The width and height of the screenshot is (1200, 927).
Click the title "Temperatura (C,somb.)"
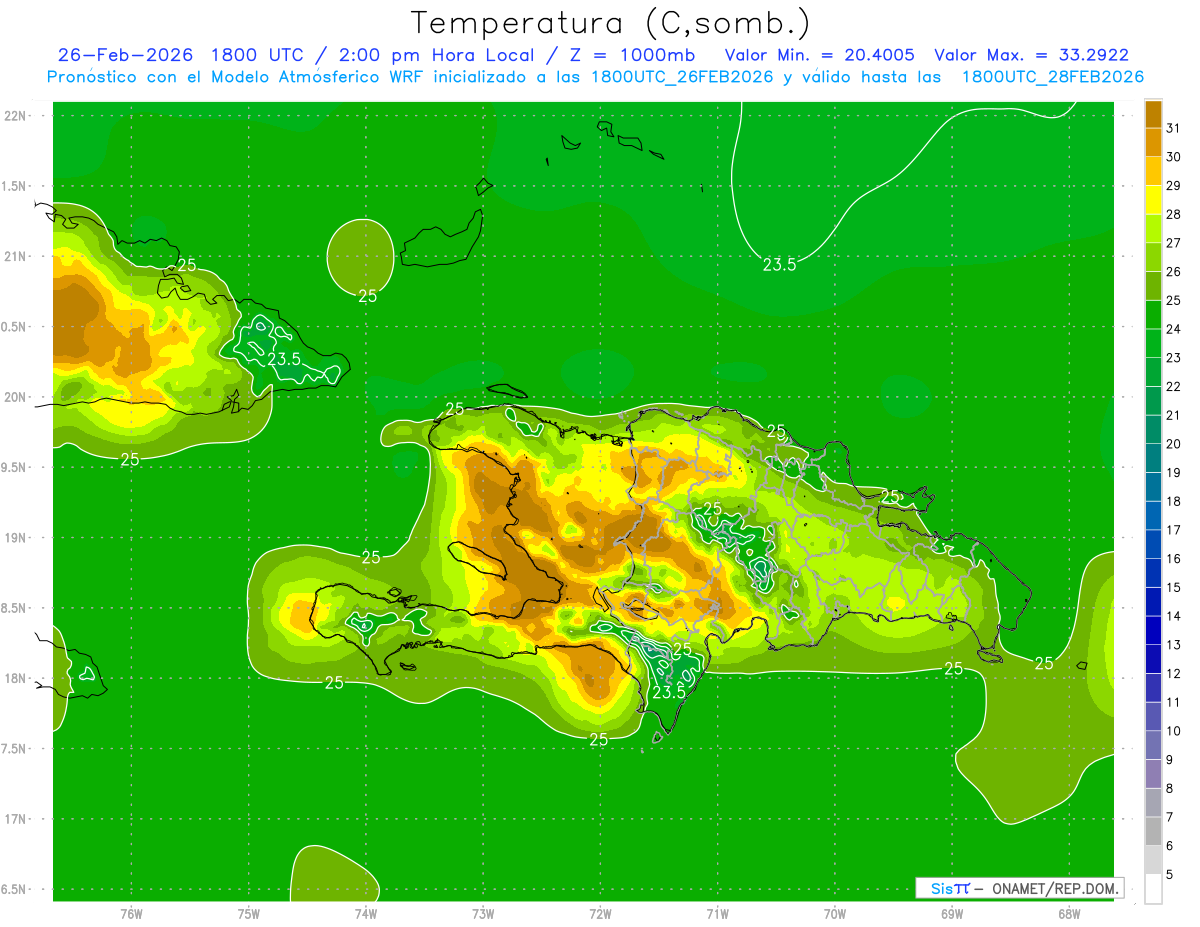(x=611, y=22)
